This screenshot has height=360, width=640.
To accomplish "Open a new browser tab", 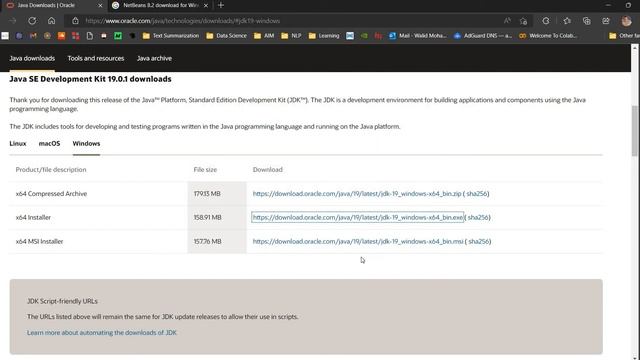I will pyautogui.click(x=221, y=5).
